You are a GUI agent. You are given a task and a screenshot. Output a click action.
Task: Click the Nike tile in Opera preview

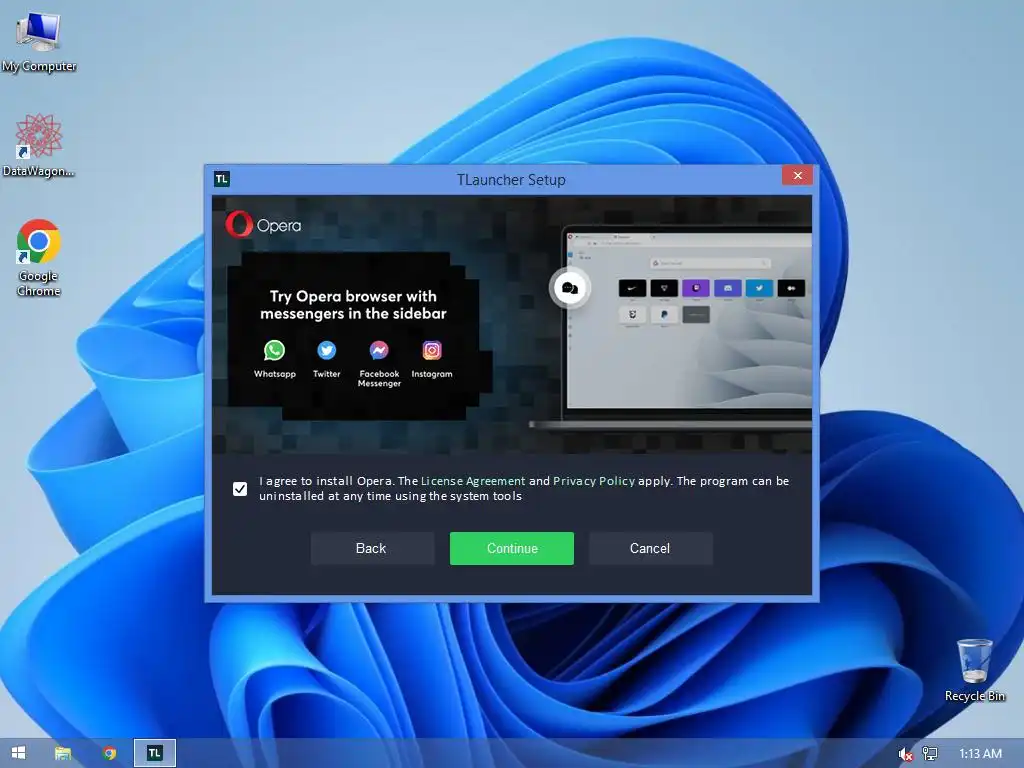coord(632,288)
